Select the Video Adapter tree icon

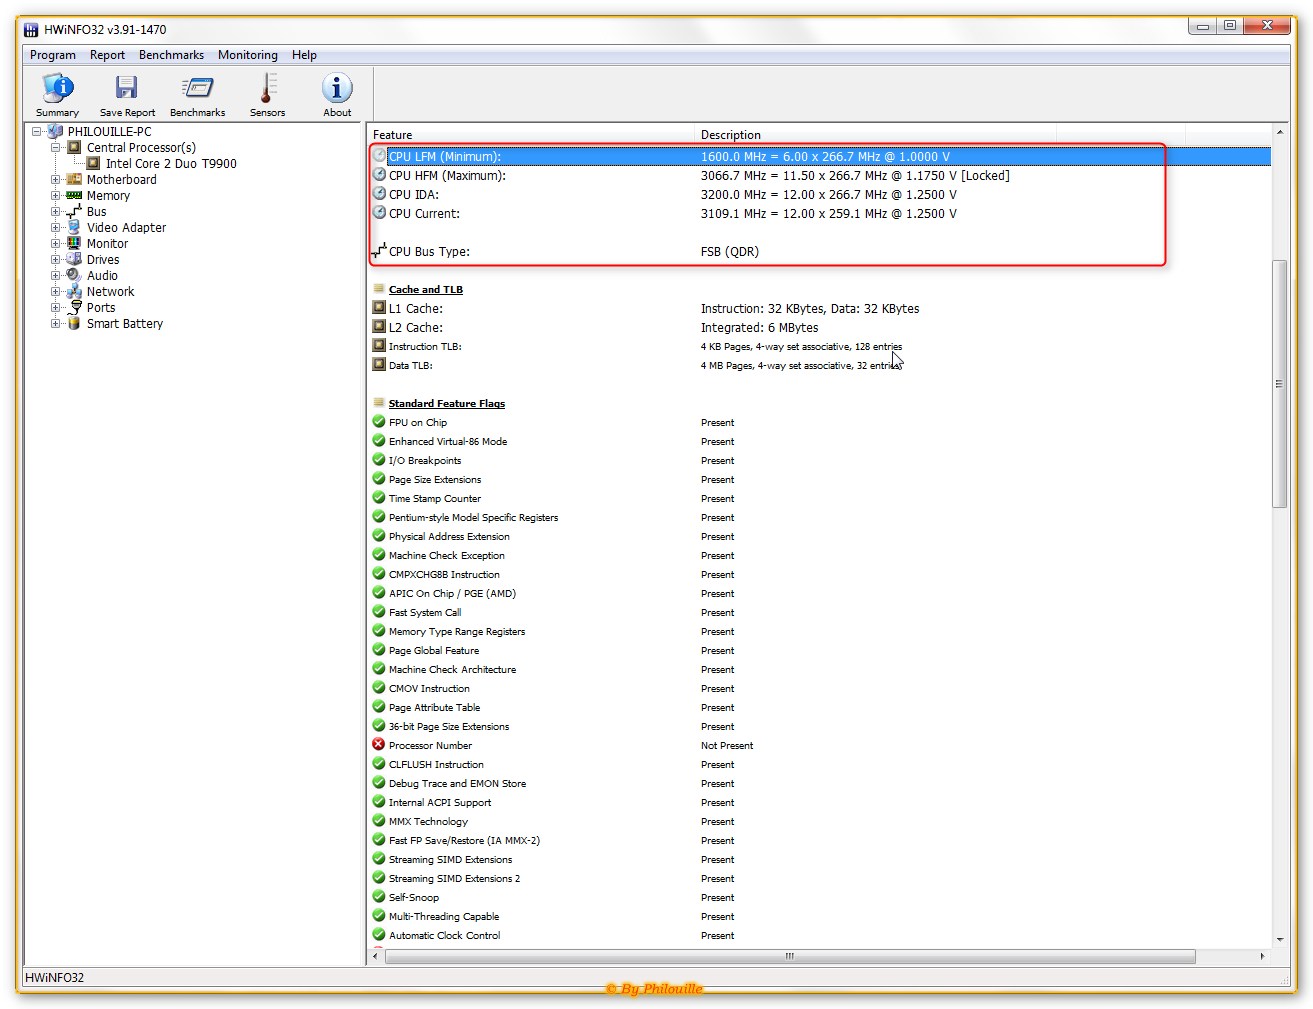74,228
